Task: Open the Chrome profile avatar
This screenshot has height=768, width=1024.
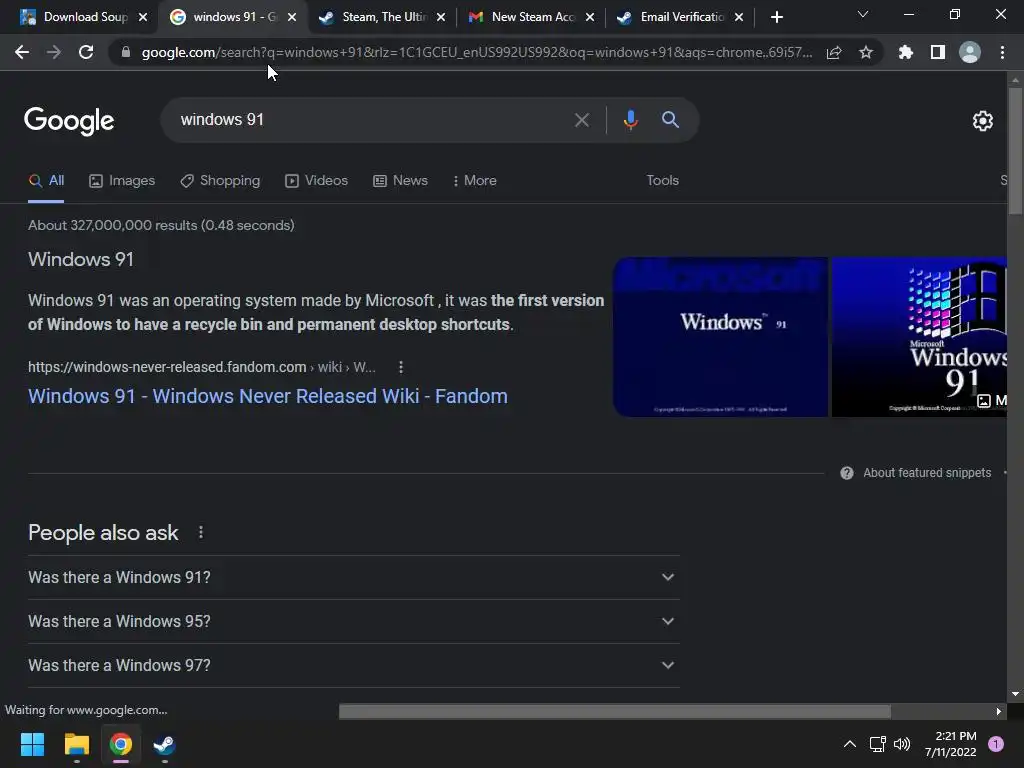Action: 970,52
